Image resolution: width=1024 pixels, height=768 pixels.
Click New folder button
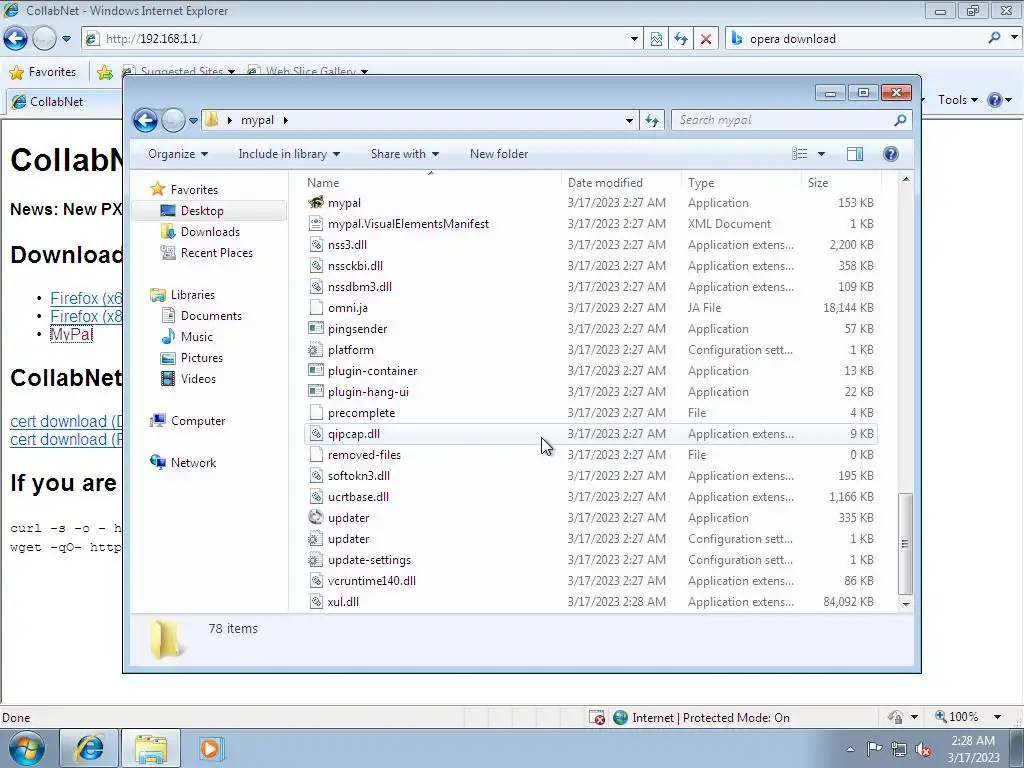[x=499, y=154]
